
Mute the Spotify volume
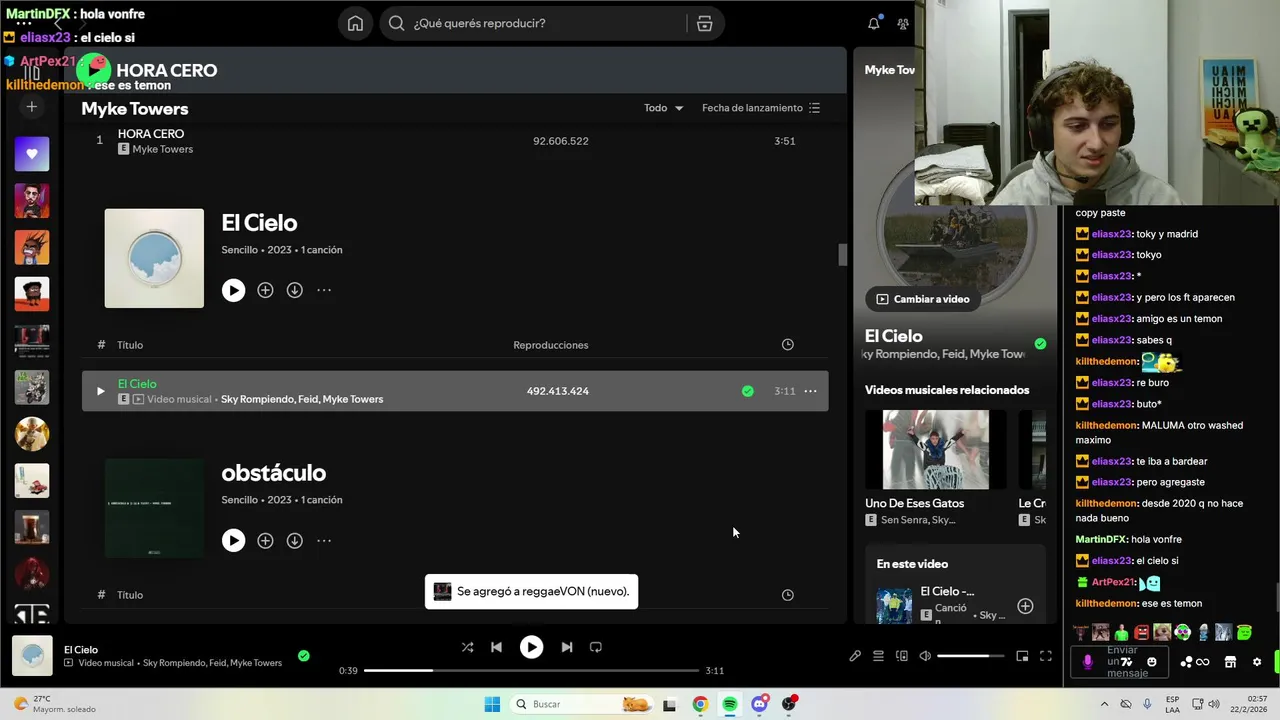click(x=925, y=656)
